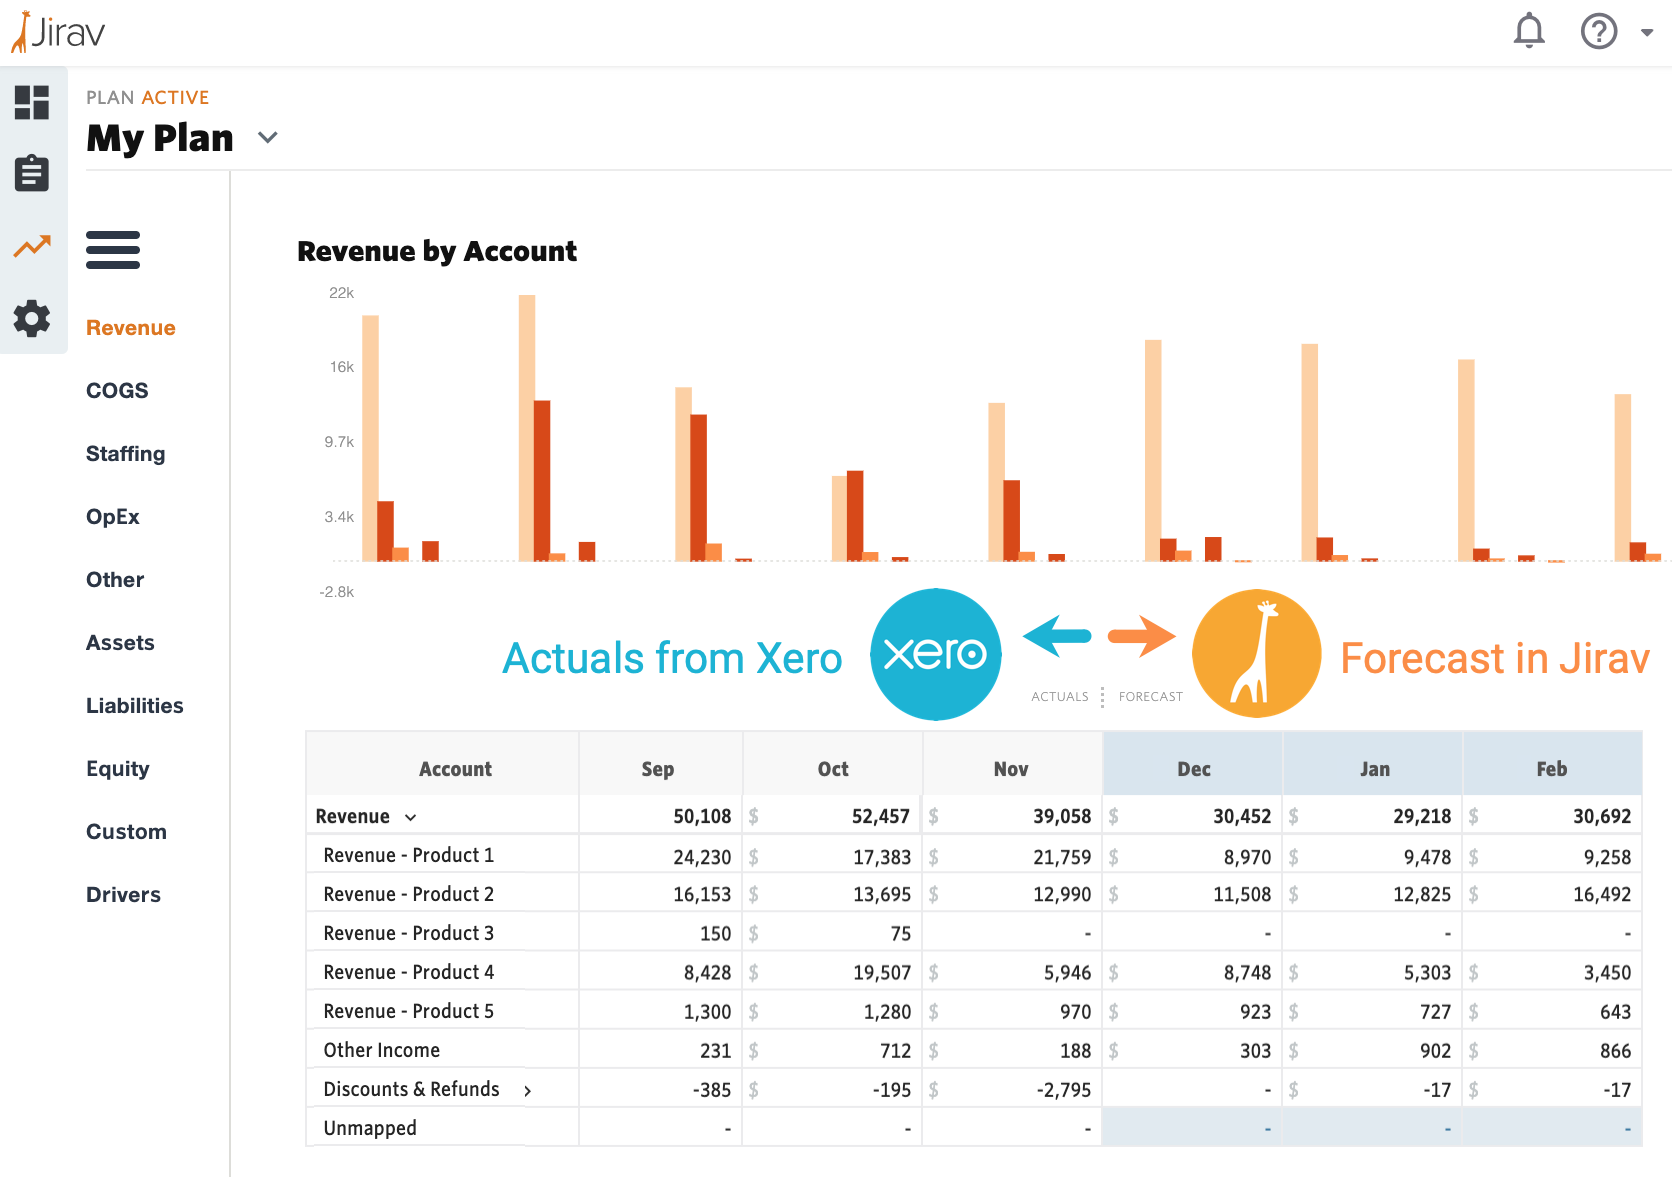The width and height of the screenshot is (1672, 1177).
Task: Select the Unmapped row label
Action: pos(370,1128)
